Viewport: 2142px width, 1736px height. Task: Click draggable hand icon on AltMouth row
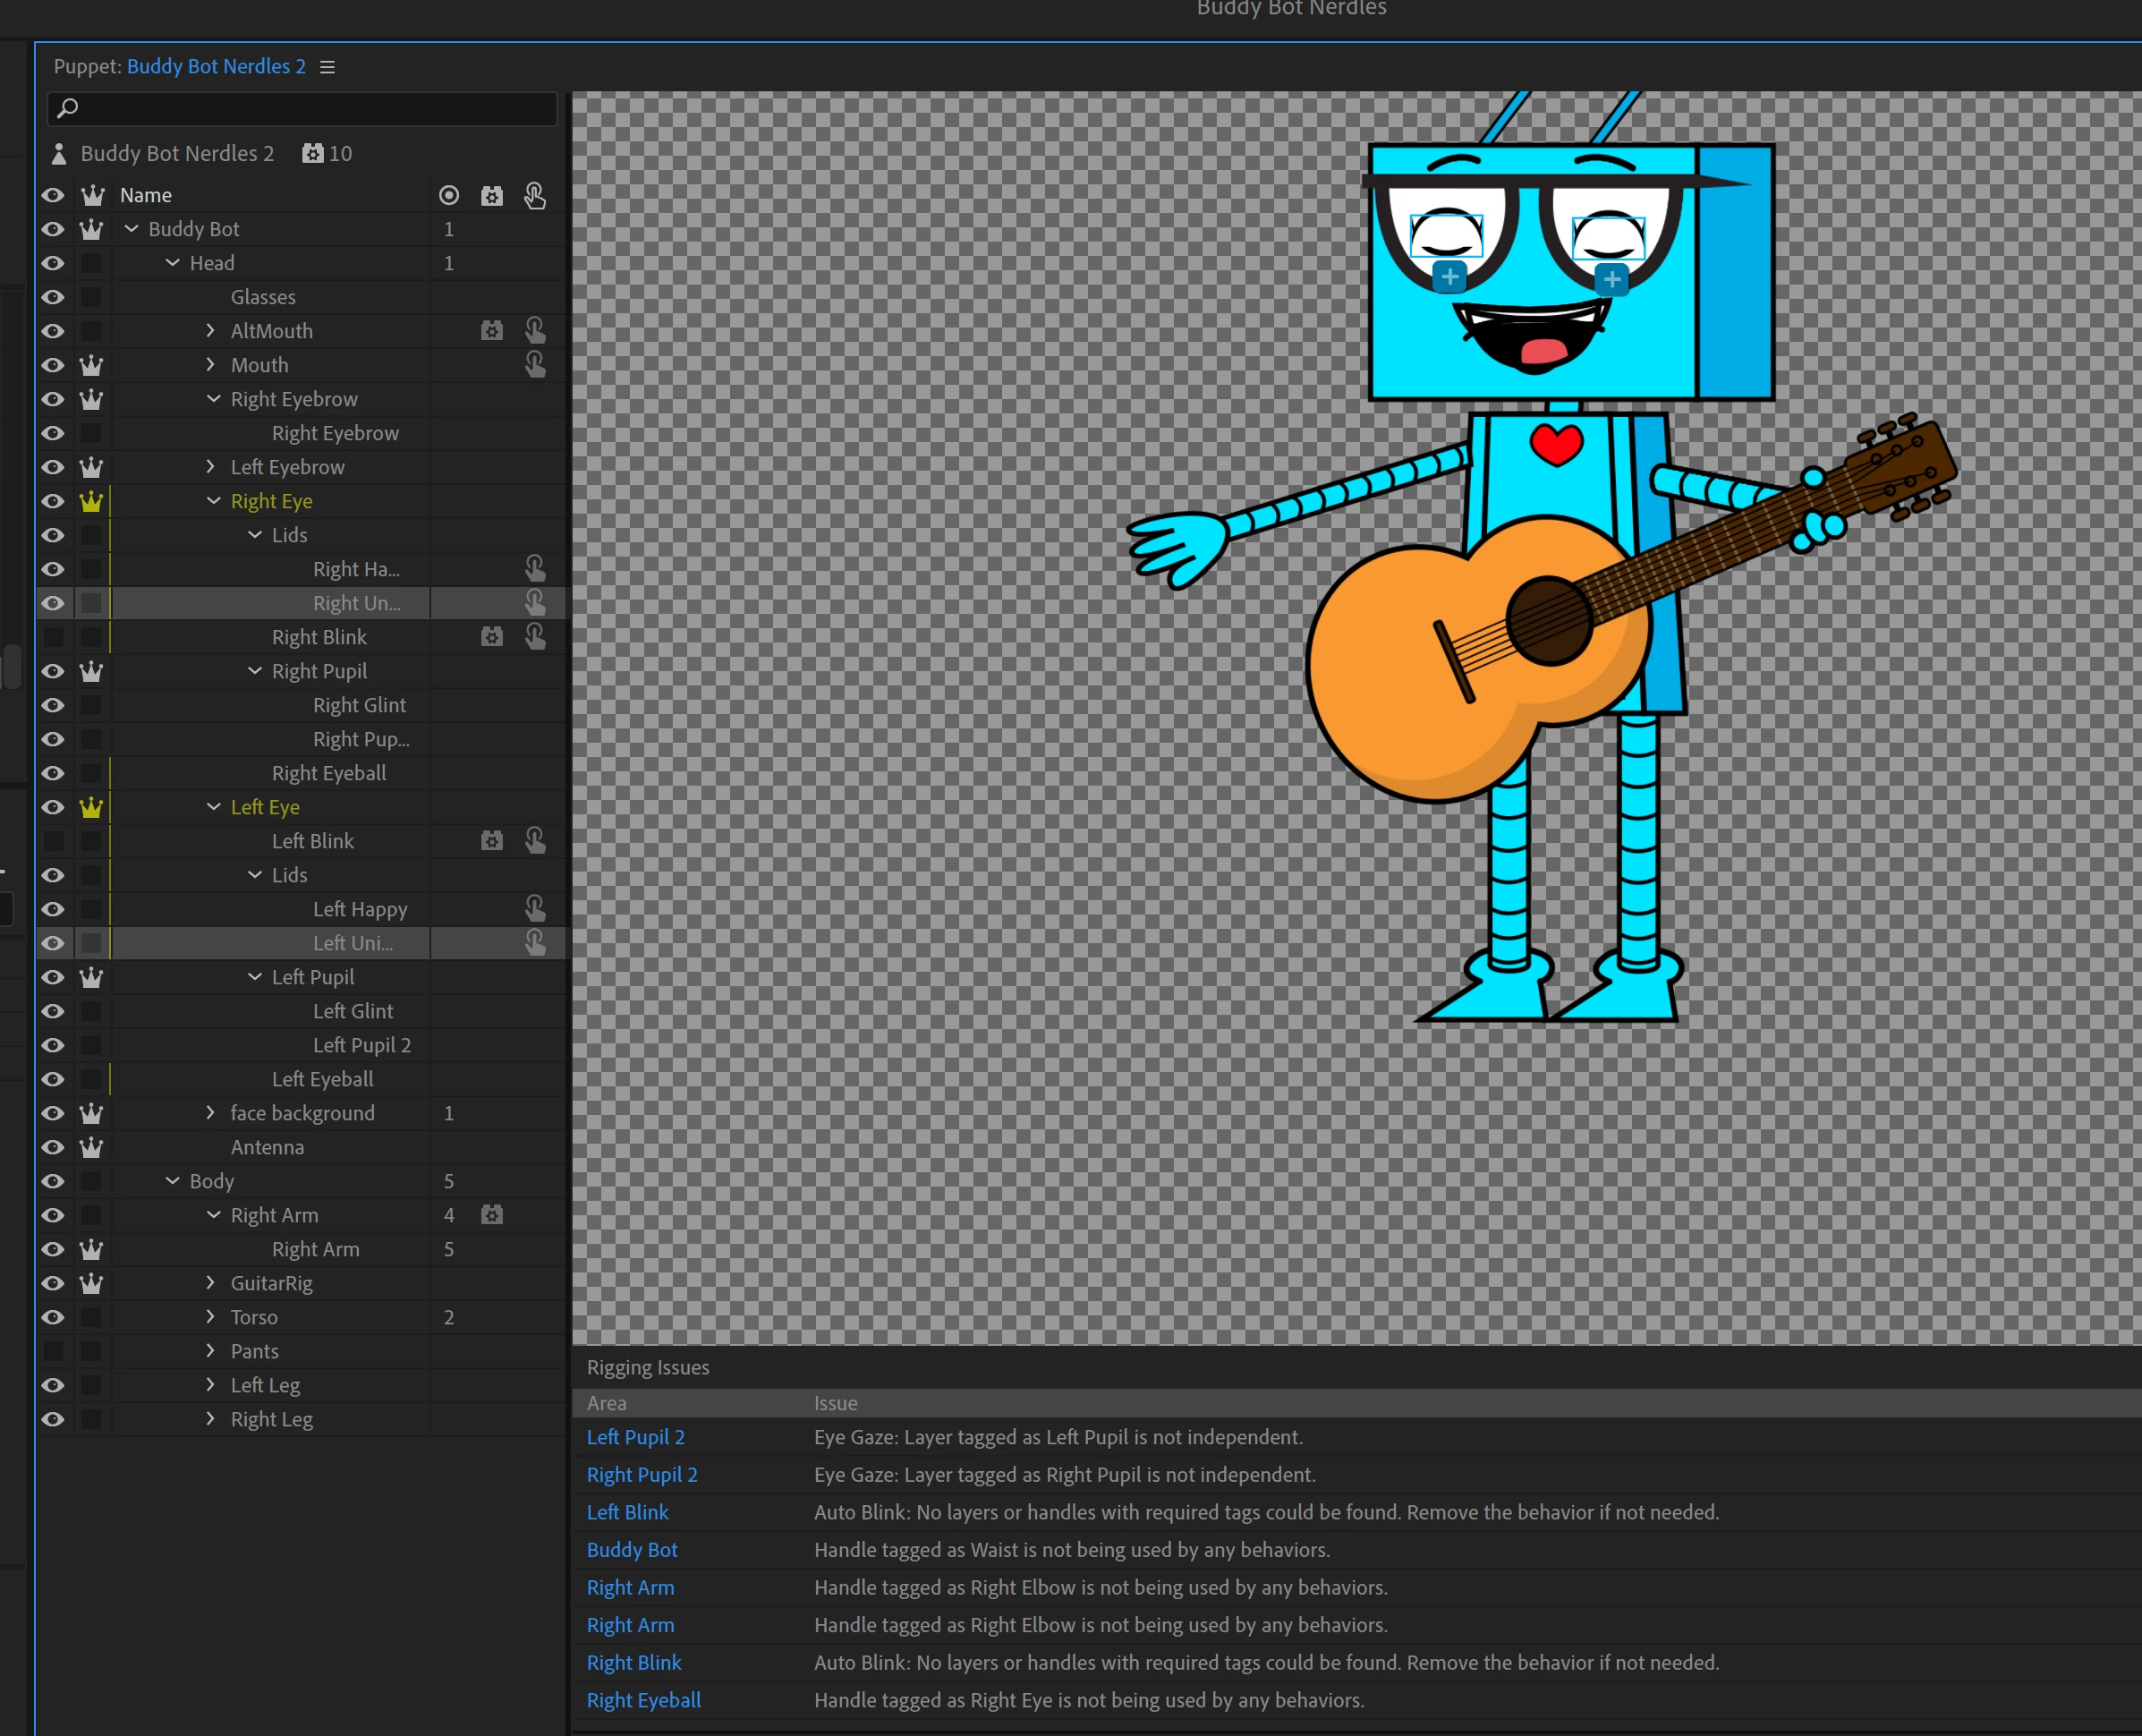pos(535,330)
